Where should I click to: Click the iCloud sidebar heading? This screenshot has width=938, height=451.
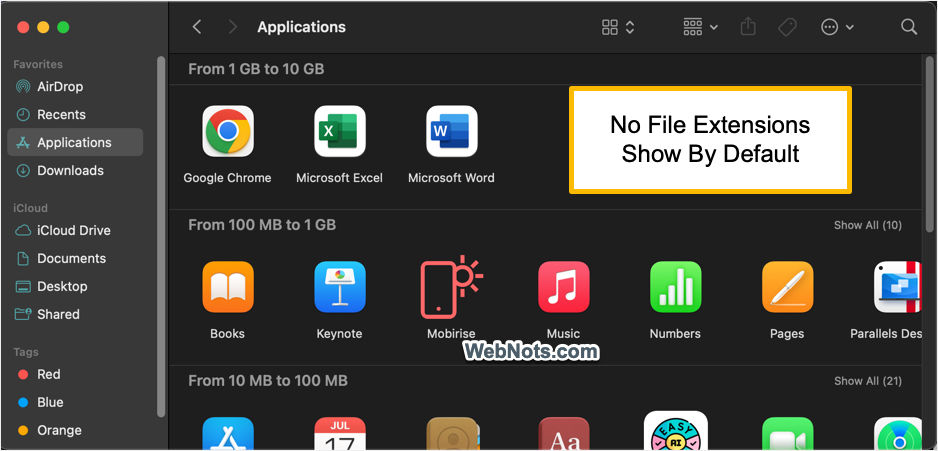[31, 208]
